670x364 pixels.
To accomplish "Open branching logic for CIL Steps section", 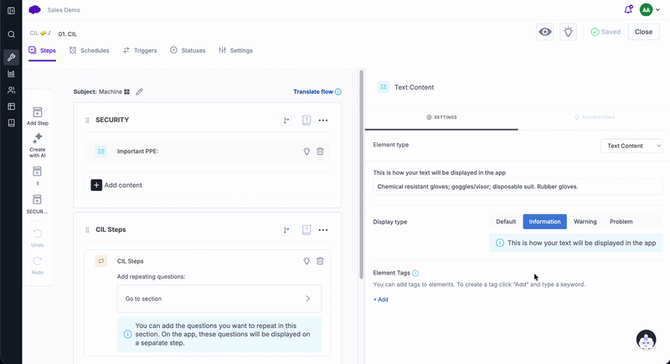I will tap(286, 230).
